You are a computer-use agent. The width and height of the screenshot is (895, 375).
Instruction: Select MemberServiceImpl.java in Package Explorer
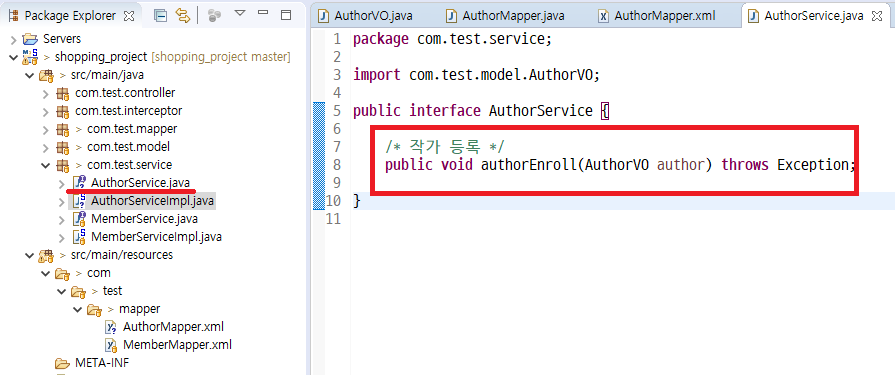[x=156, y=237]
